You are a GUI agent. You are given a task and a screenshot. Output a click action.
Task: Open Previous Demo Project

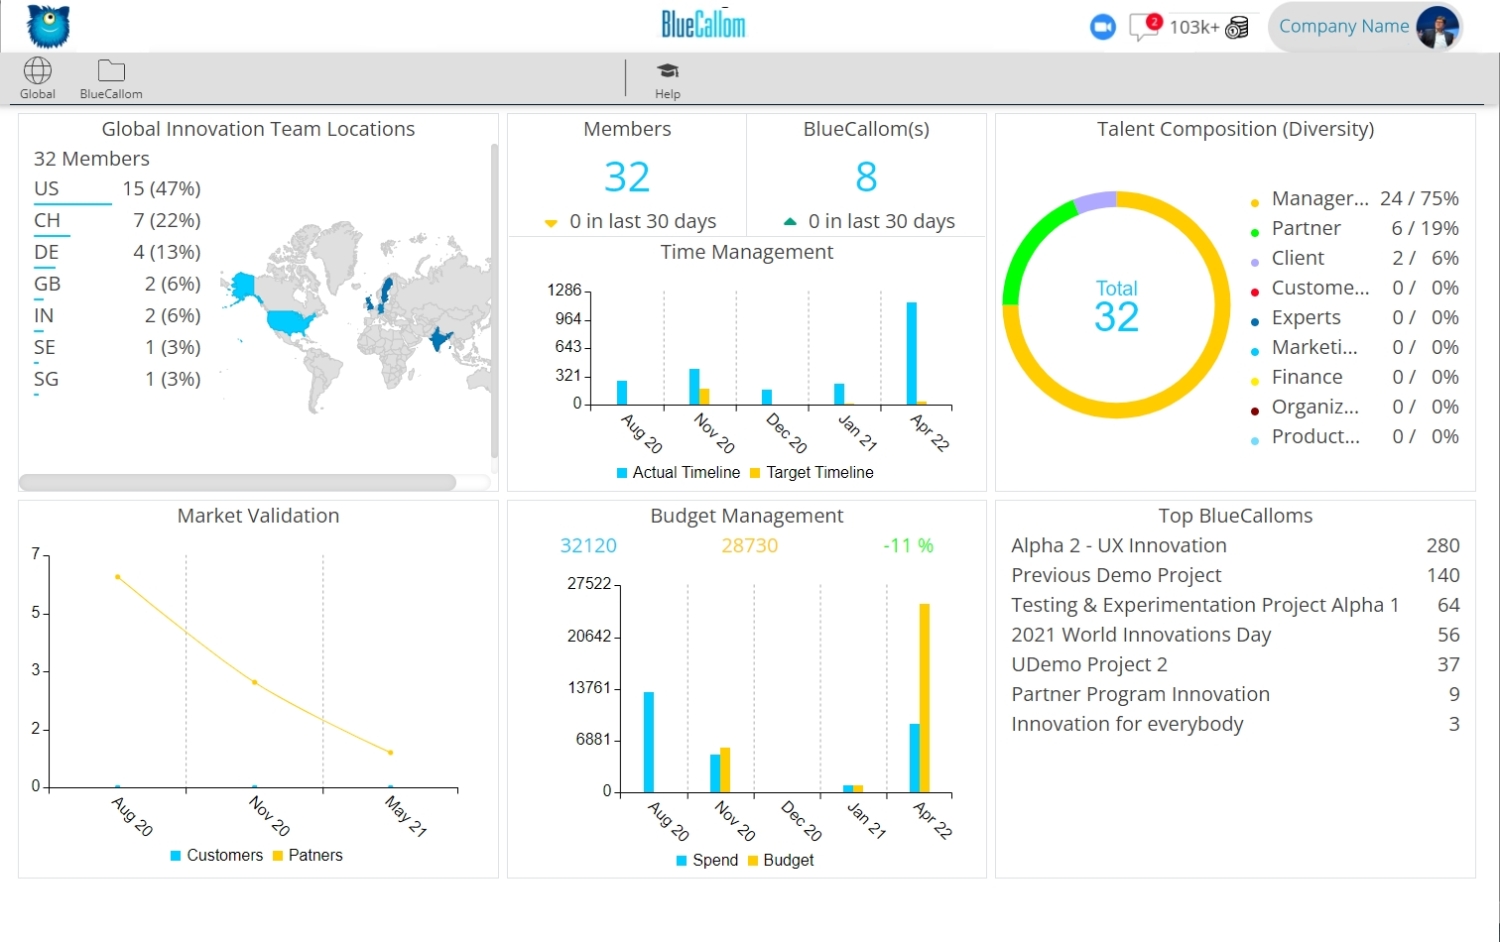pyautogui.click(x=1235, y=576)
